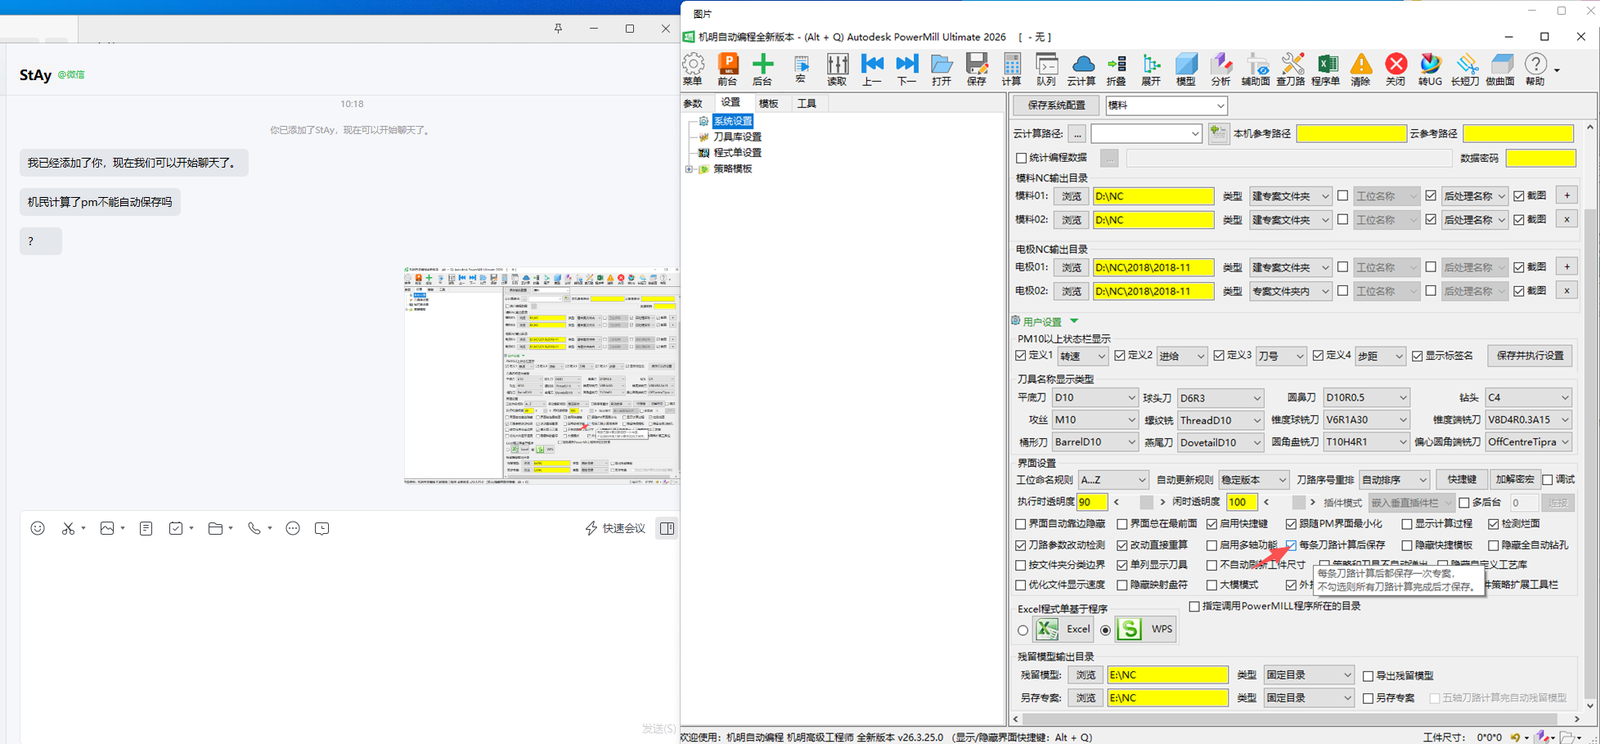Open the 队列 queue icon

pyautogui.click(x=1047, y=69)
